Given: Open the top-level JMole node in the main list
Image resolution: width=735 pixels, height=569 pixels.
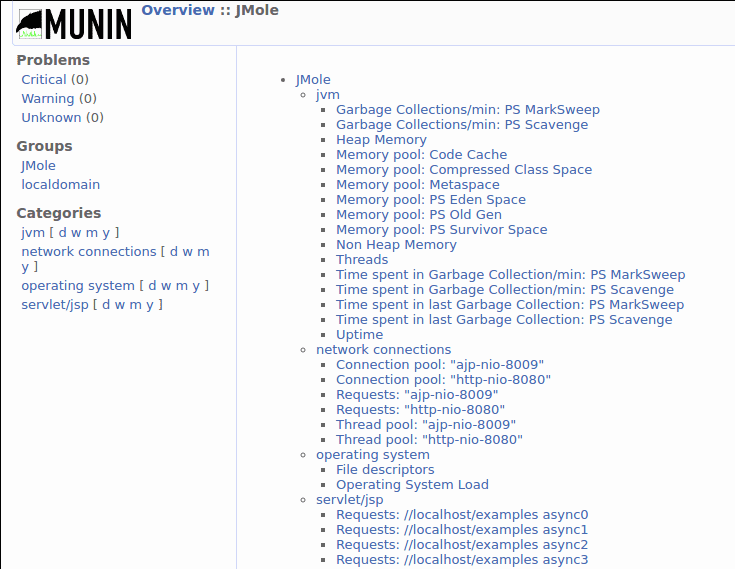Looking at the screenshot, I should click(313, 80).
